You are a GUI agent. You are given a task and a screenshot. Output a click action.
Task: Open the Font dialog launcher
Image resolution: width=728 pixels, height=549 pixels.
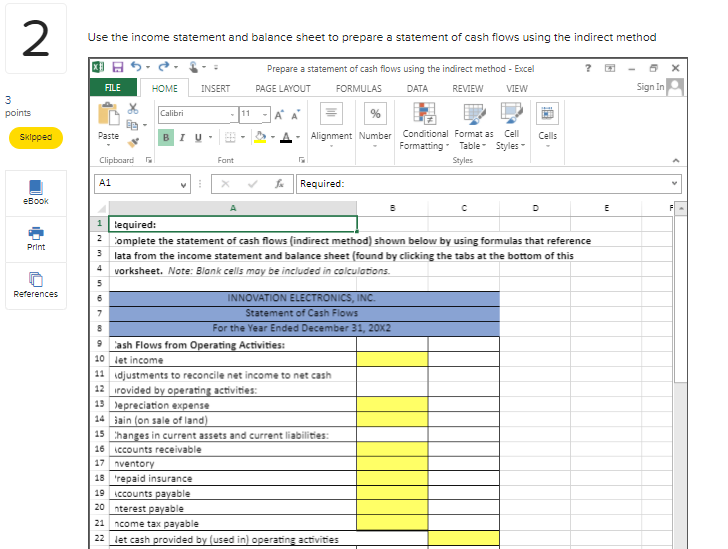click(302, 160)
